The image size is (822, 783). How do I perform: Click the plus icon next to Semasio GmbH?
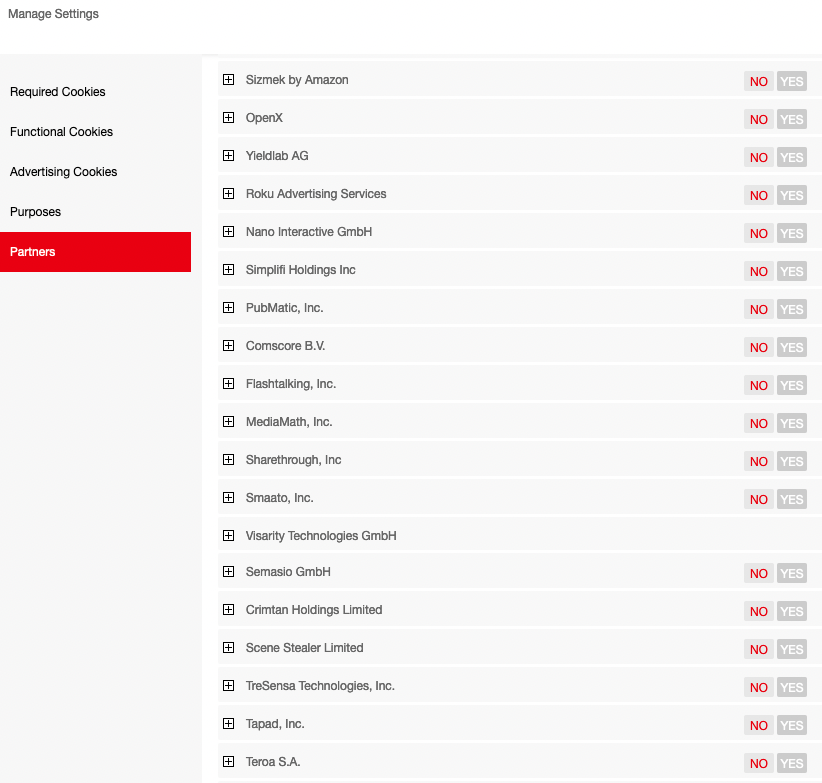(x=228, y=572)
